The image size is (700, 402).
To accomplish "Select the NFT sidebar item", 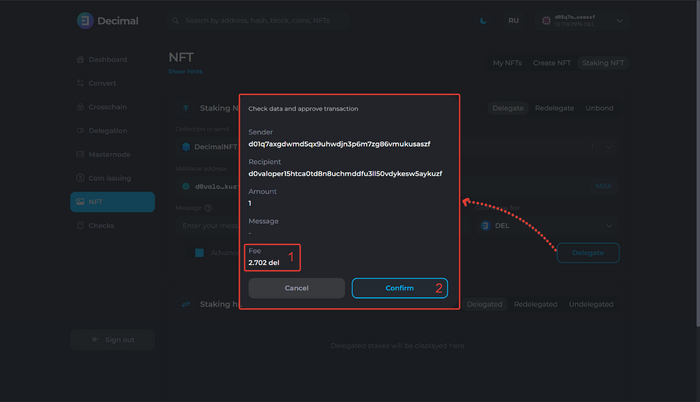I will coord(112,202).
